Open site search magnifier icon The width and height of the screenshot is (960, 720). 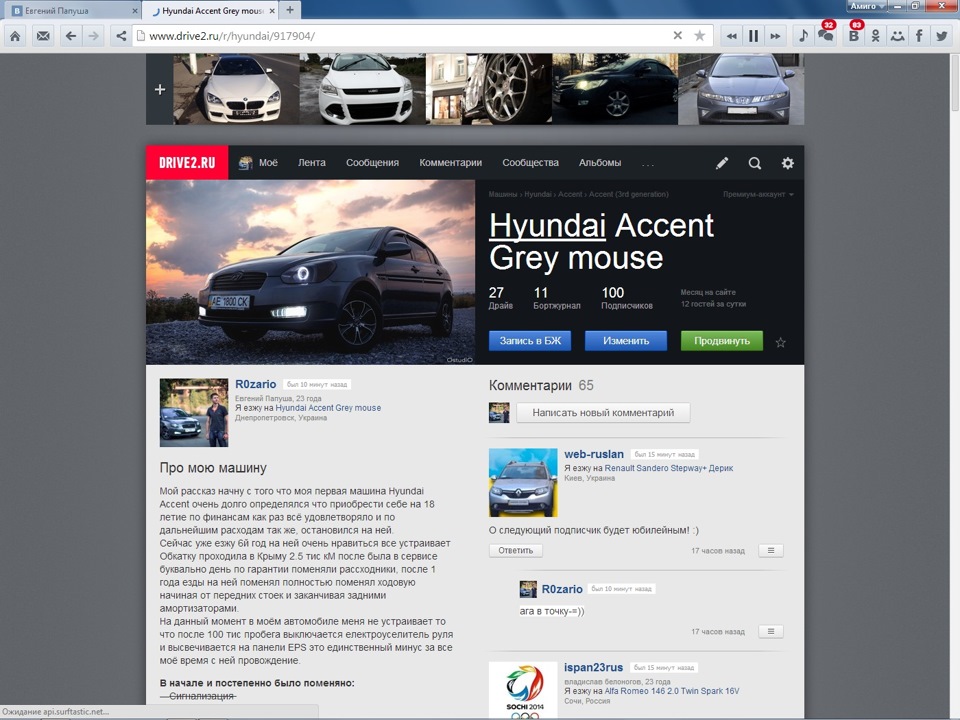(755, 163)
